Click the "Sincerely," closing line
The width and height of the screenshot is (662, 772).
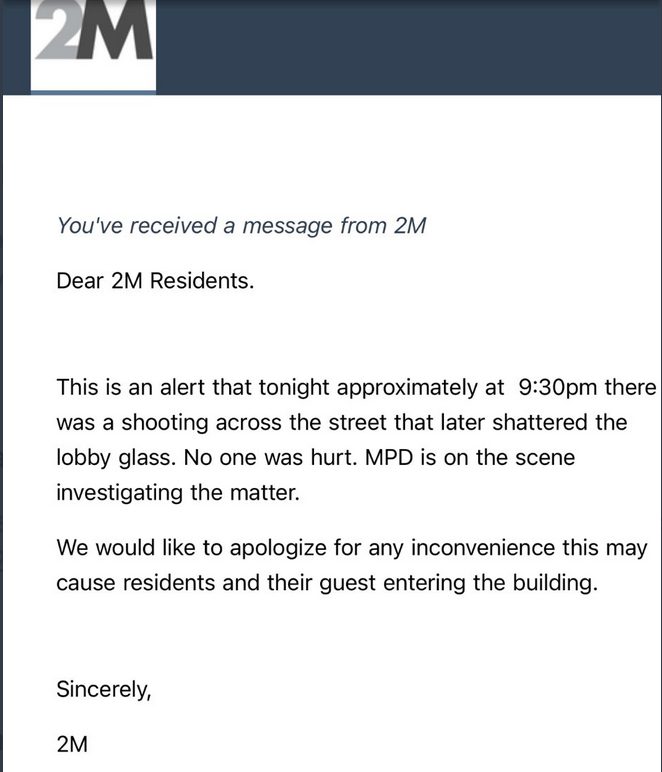pyautogui.click(x=104, y=690)
